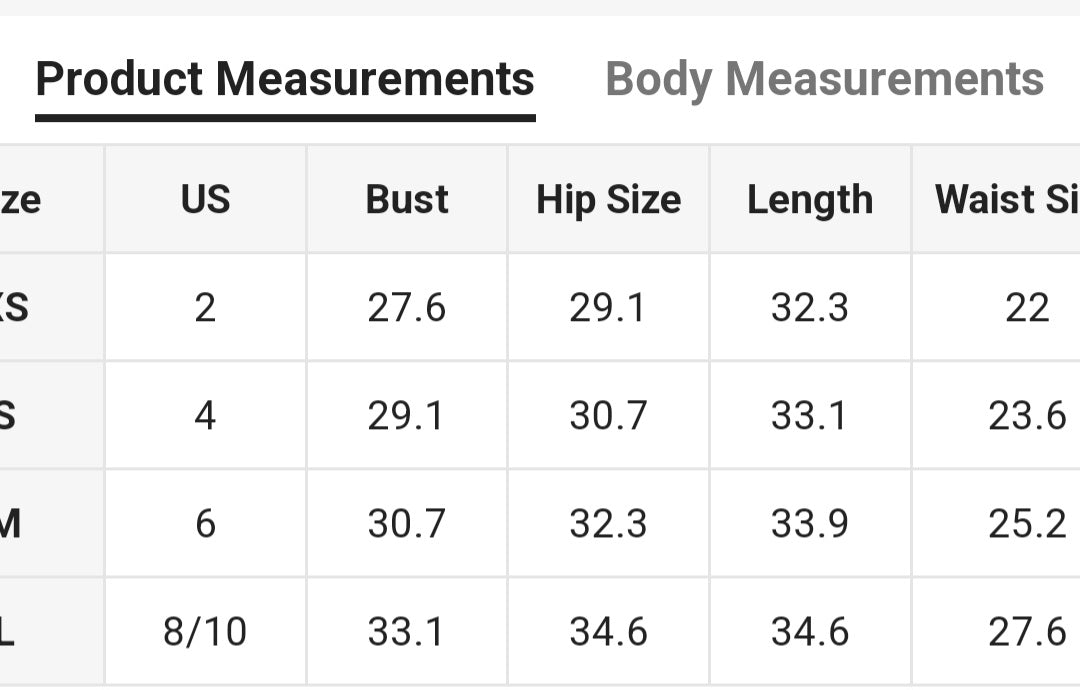Click Bust value 27.6

pos(407,308)
